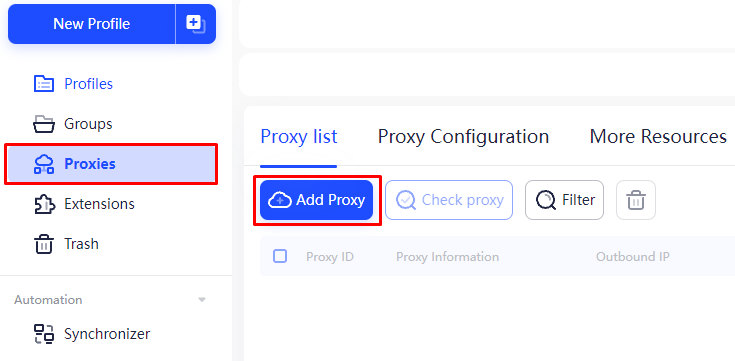The width and height of the screenshot is (735, 361).
Task: Click the Proxies cloud network icon
Action: [x=44, y=164]
